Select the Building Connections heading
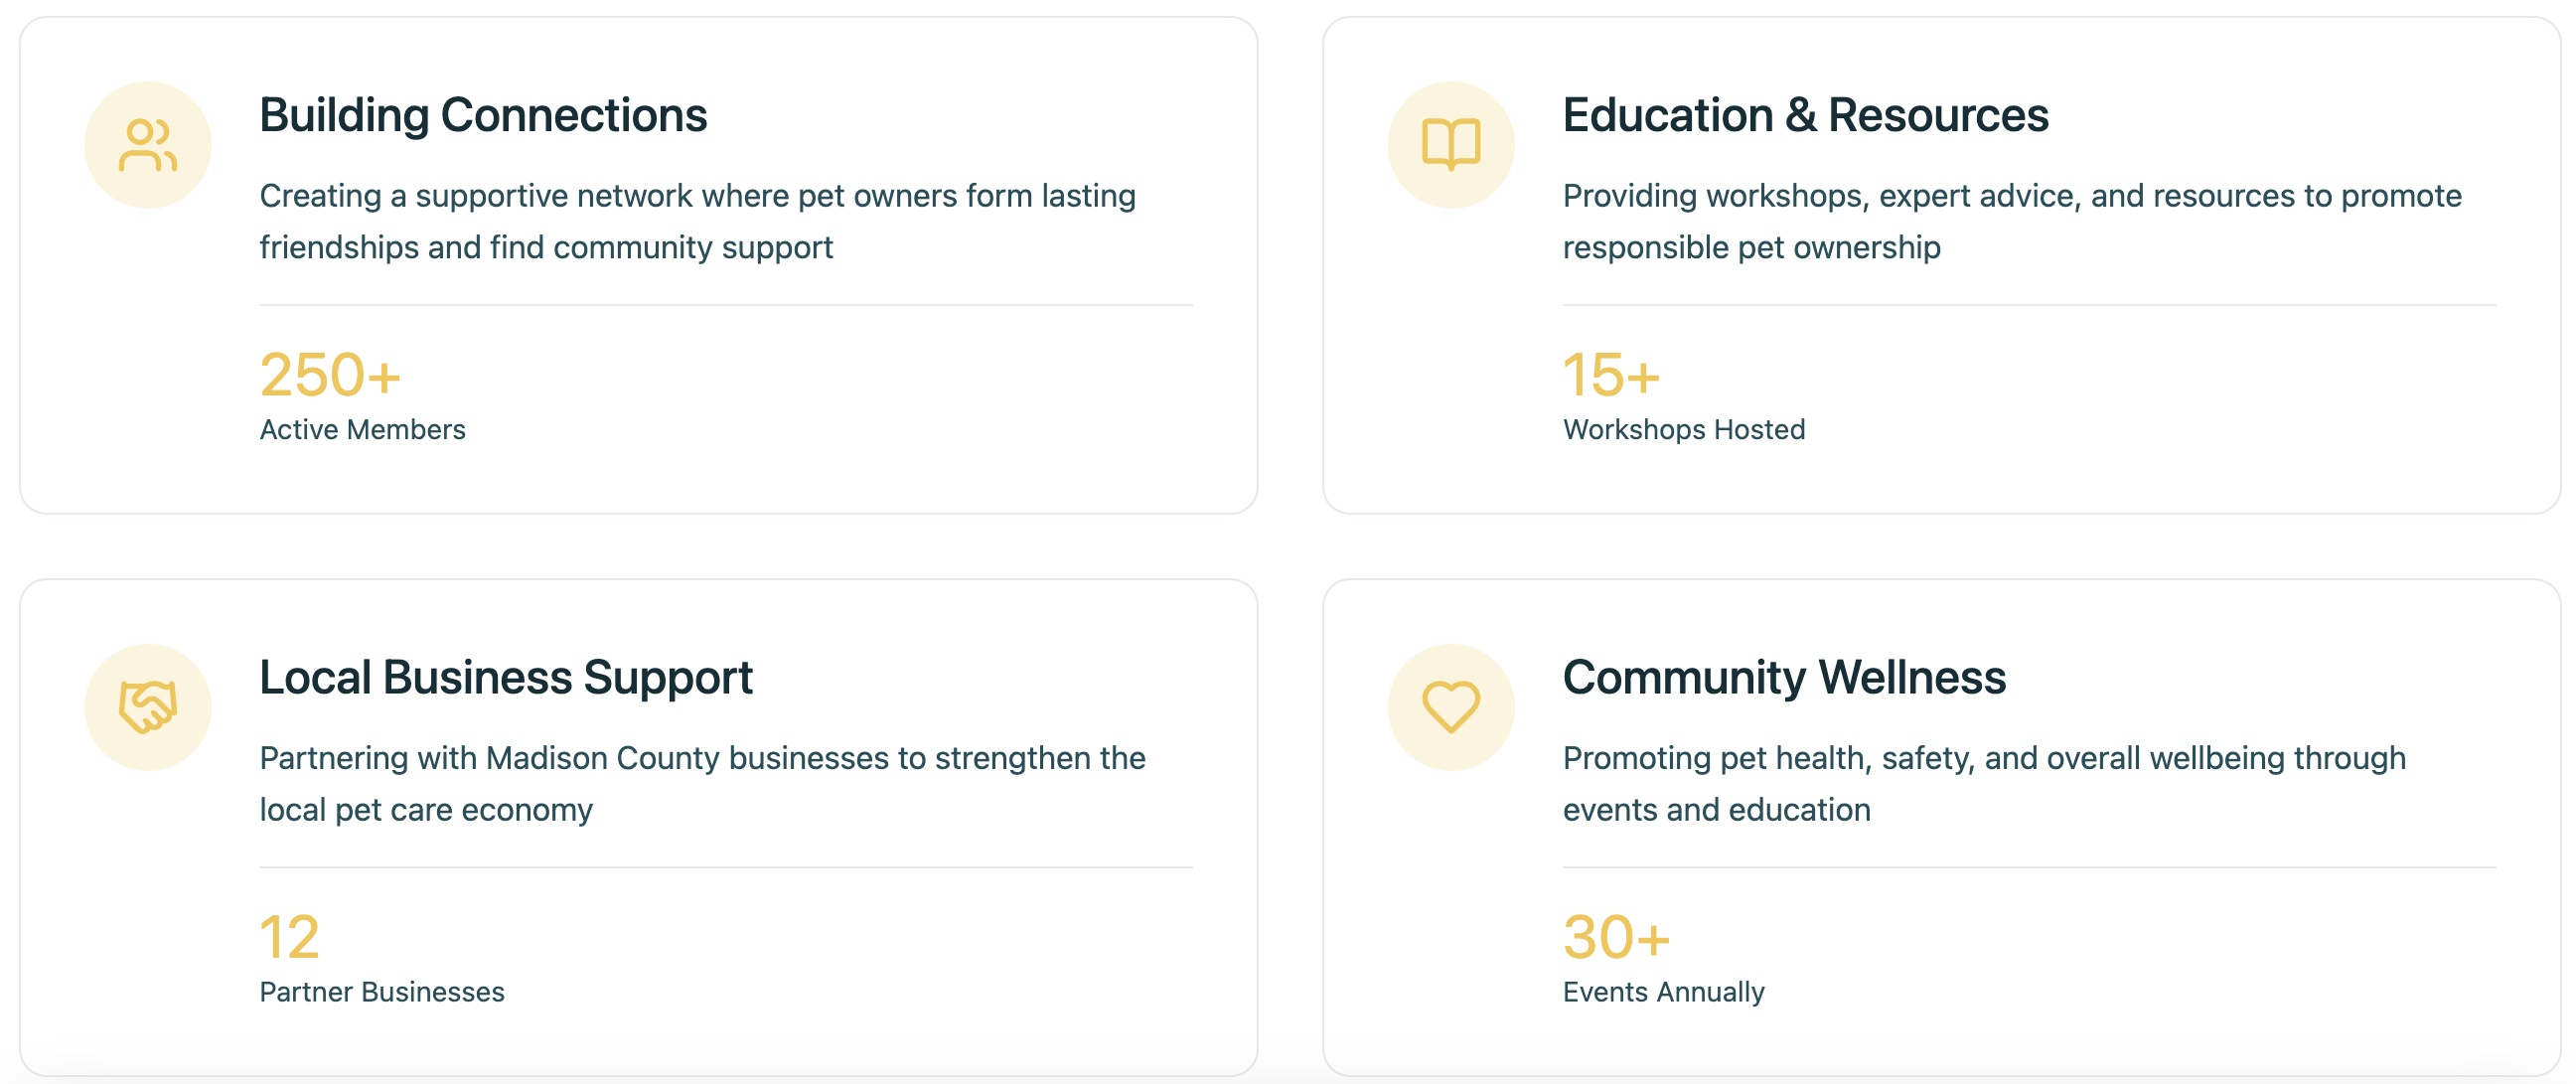Image resolution: width=2576 pixels, height=1084 pixels. click(483, 116)
